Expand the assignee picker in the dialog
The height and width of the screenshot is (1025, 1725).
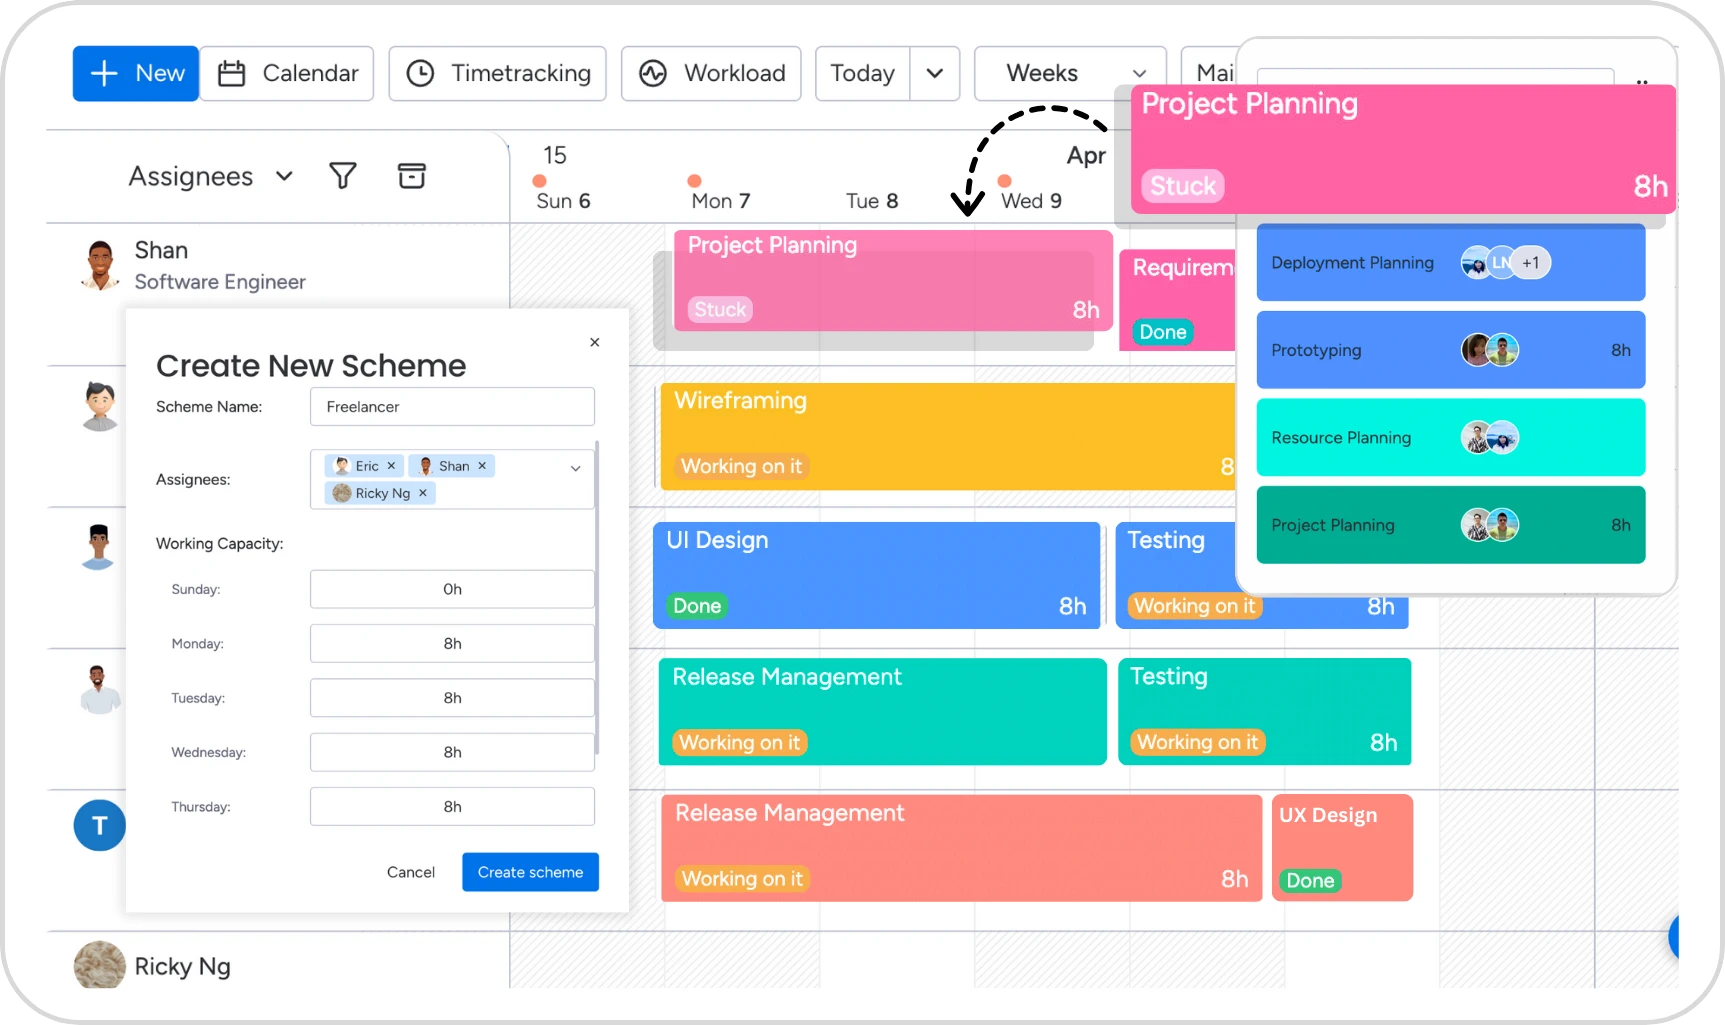575,468
